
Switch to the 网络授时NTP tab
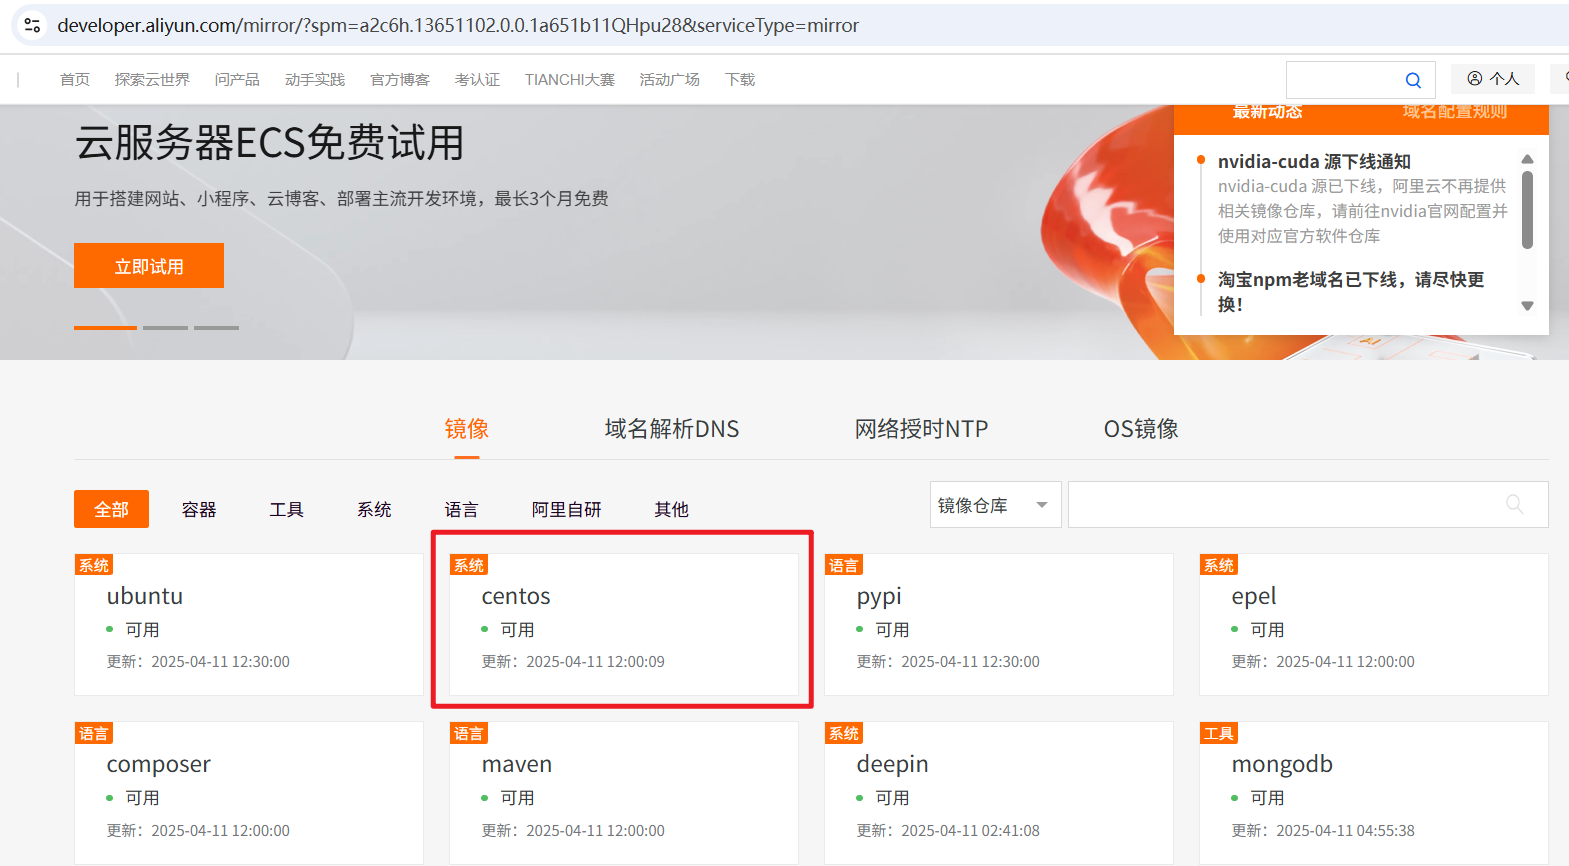[921, 429]
